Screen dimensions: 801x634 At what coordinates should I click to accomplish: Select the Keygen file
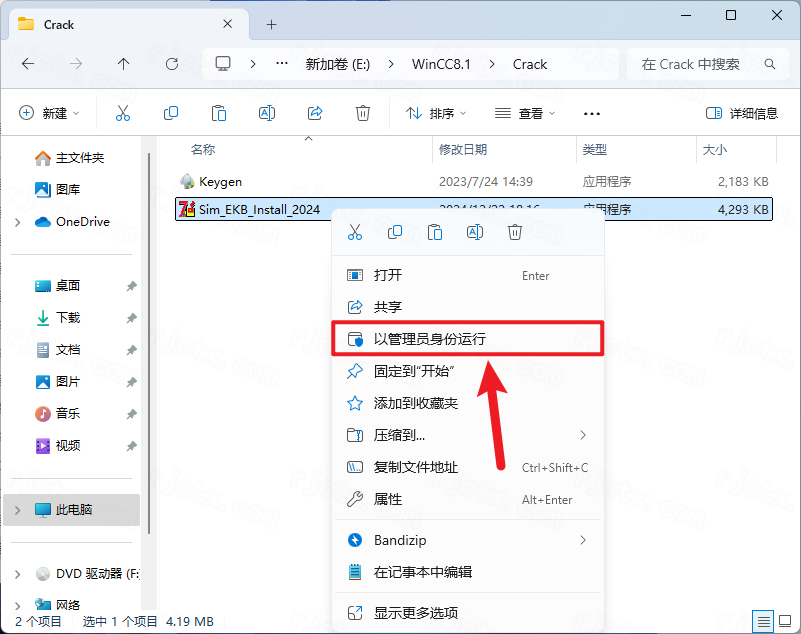(x=220, y=182)
